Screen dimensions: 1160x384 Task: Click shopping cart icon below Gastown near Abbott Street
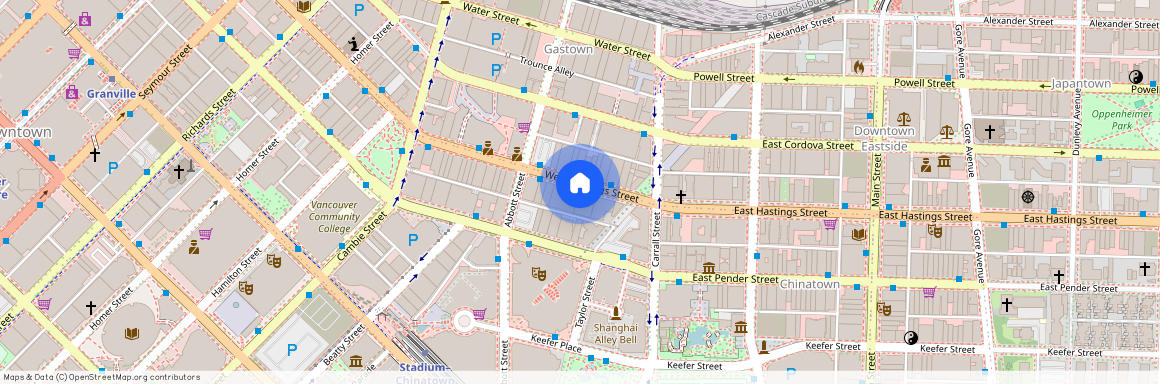pyautogui.click(x=524, y=127)
